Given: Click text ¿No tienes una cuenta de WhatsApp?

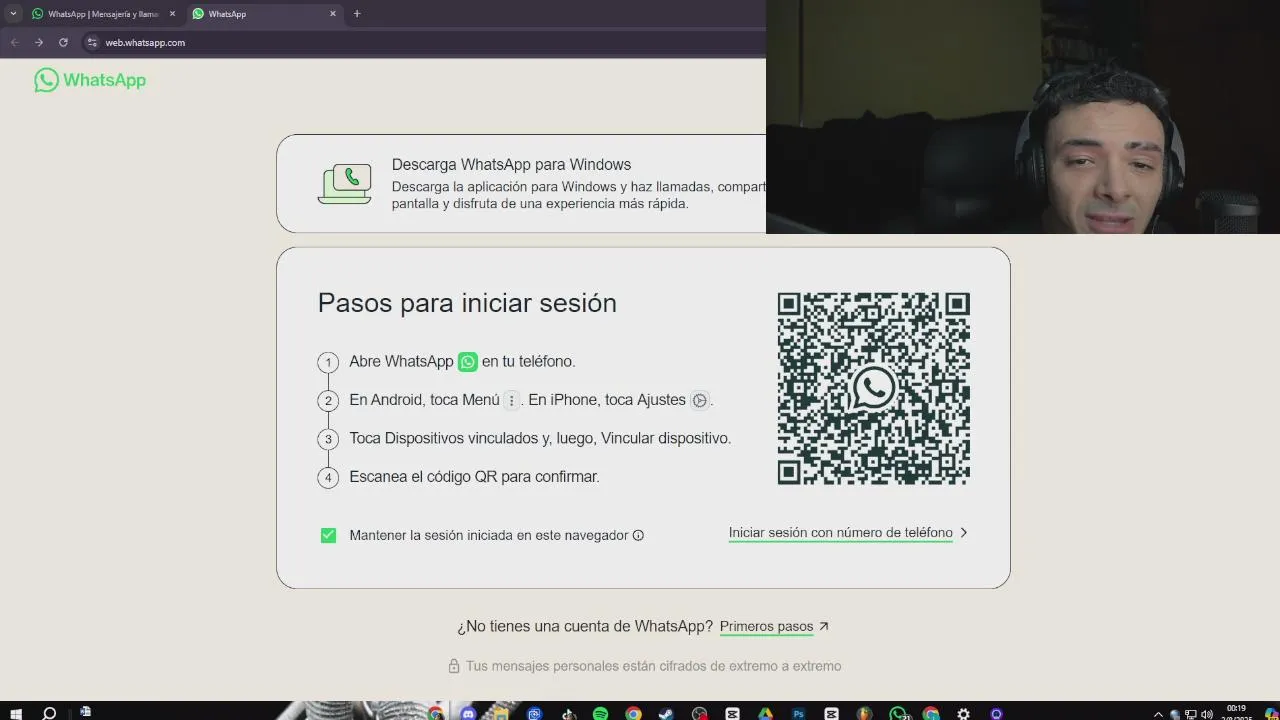Looking at the screenshot, I should [x=585, y=626].
